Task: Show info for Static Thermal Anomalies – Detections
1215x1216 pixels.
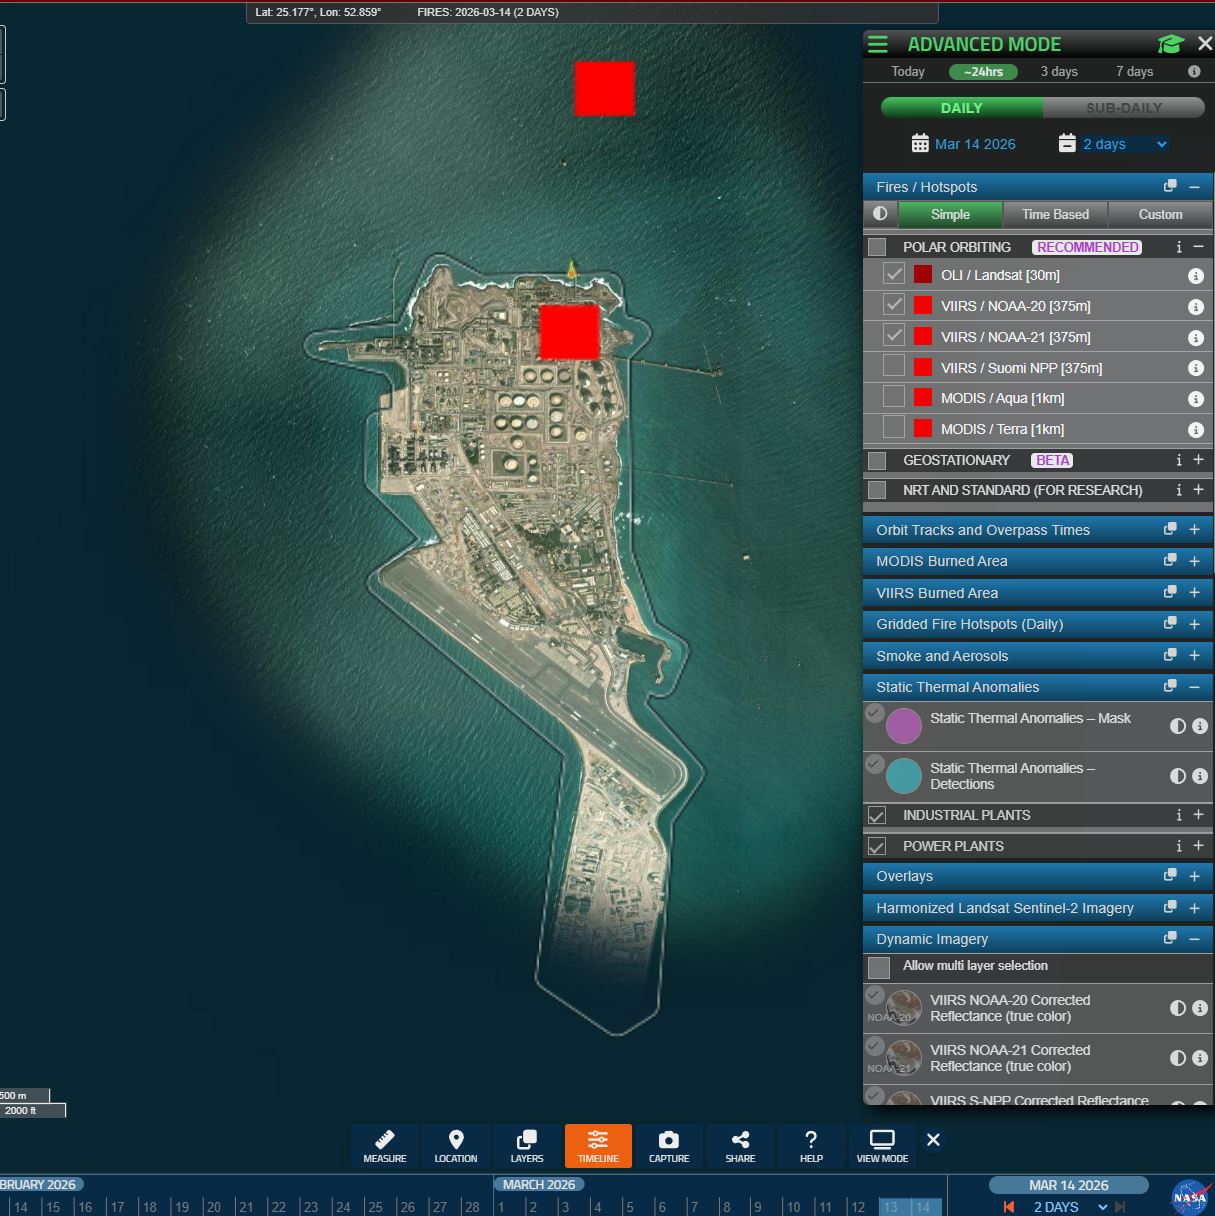Action: point(1200,776)
